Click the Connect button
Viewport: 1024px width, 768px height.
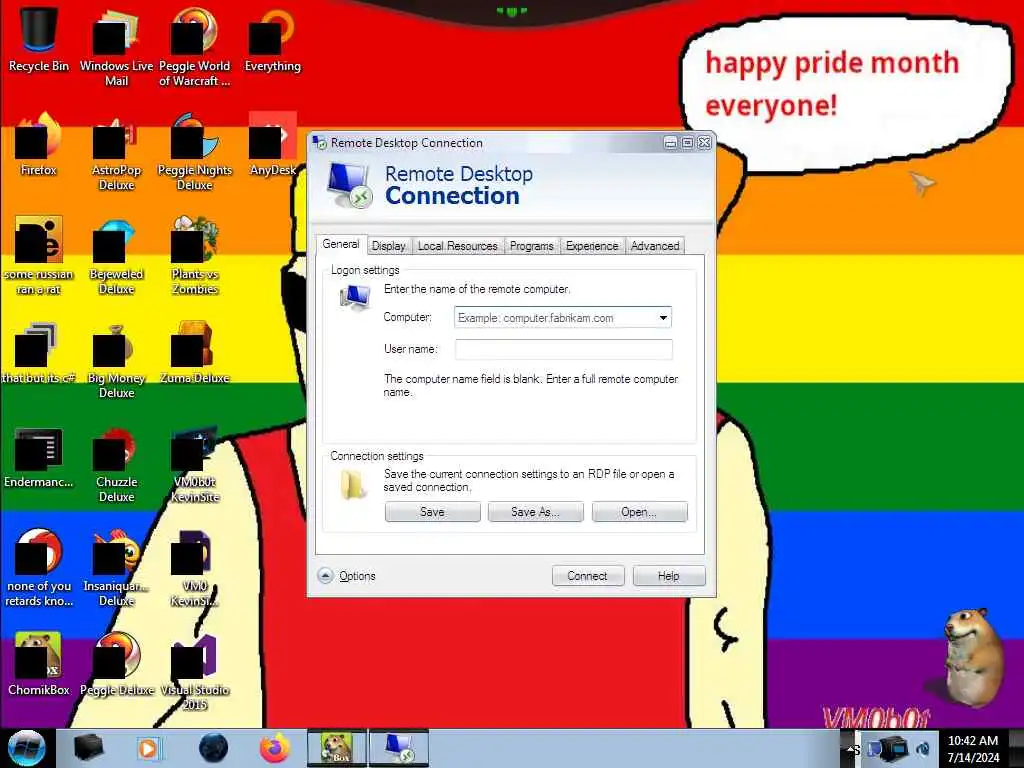pyautogui.click(x=588, y=575)
